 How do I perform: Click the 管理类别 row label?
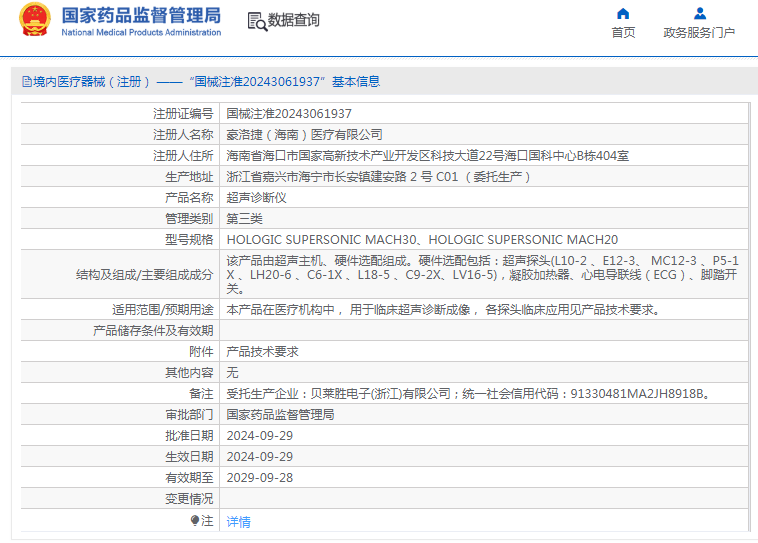189,219
